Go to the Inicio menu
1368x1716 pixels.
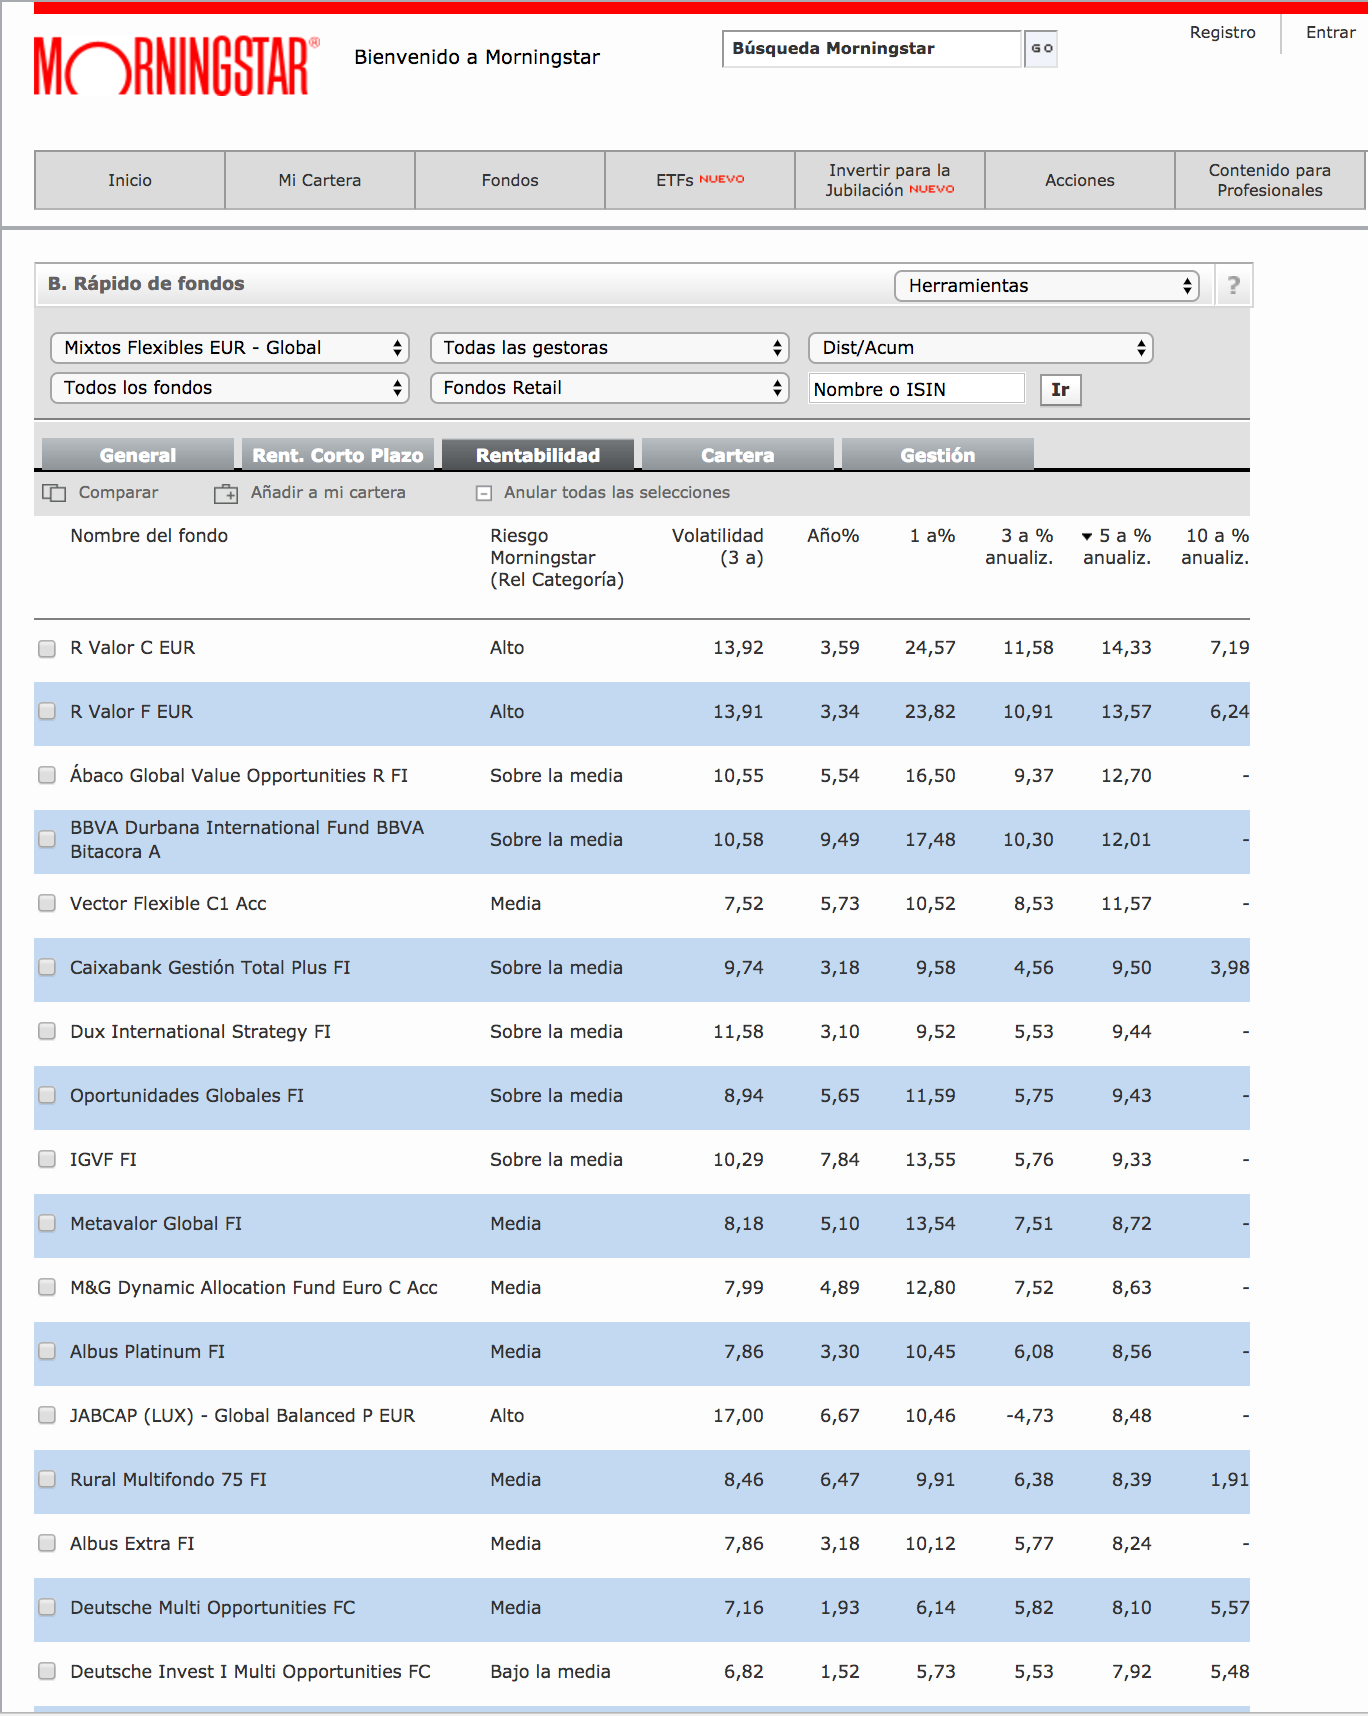point(130,180)
